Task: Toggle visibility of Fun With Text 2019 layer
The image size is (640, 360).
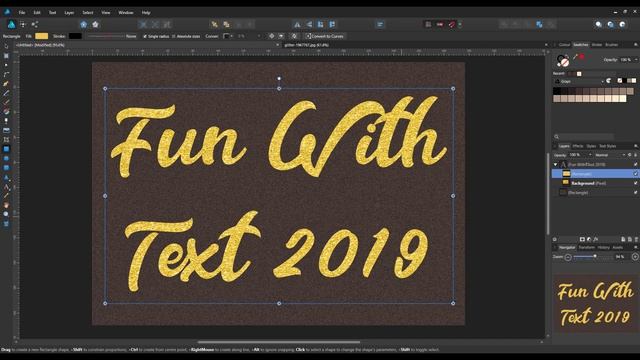Action: (636, 164)
